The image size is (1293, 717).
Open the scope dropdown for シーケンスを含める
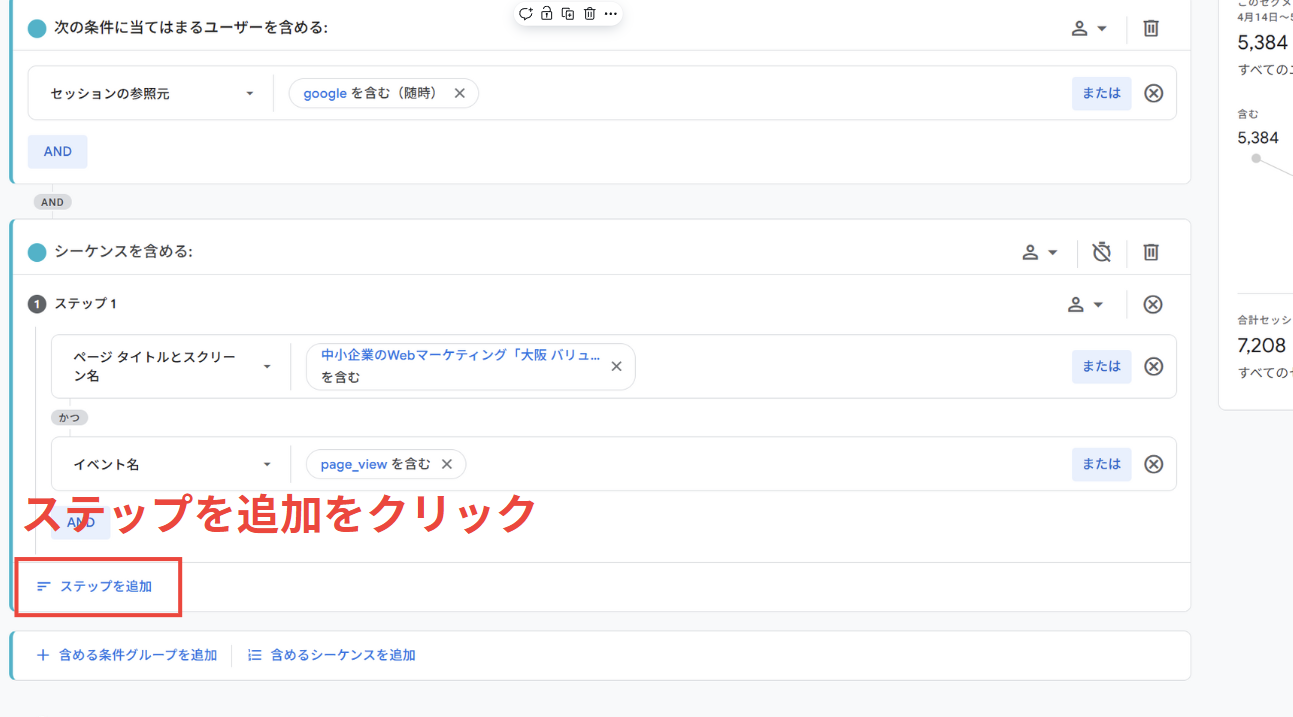pos(1040,252)
